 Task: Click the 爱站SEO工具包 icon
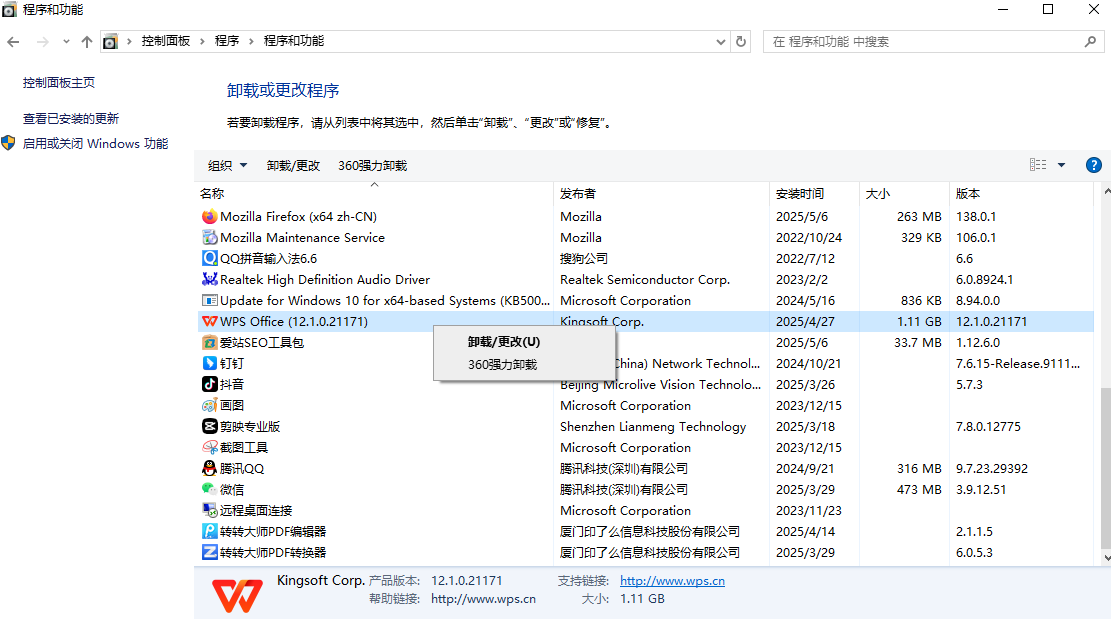[210, 342]
